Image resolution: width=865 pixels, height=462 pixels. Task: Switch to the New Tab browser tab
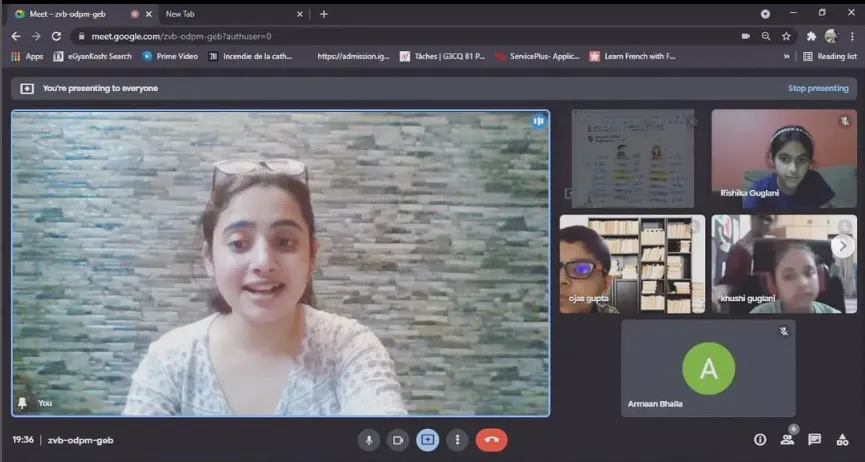[x=228, y=14]
